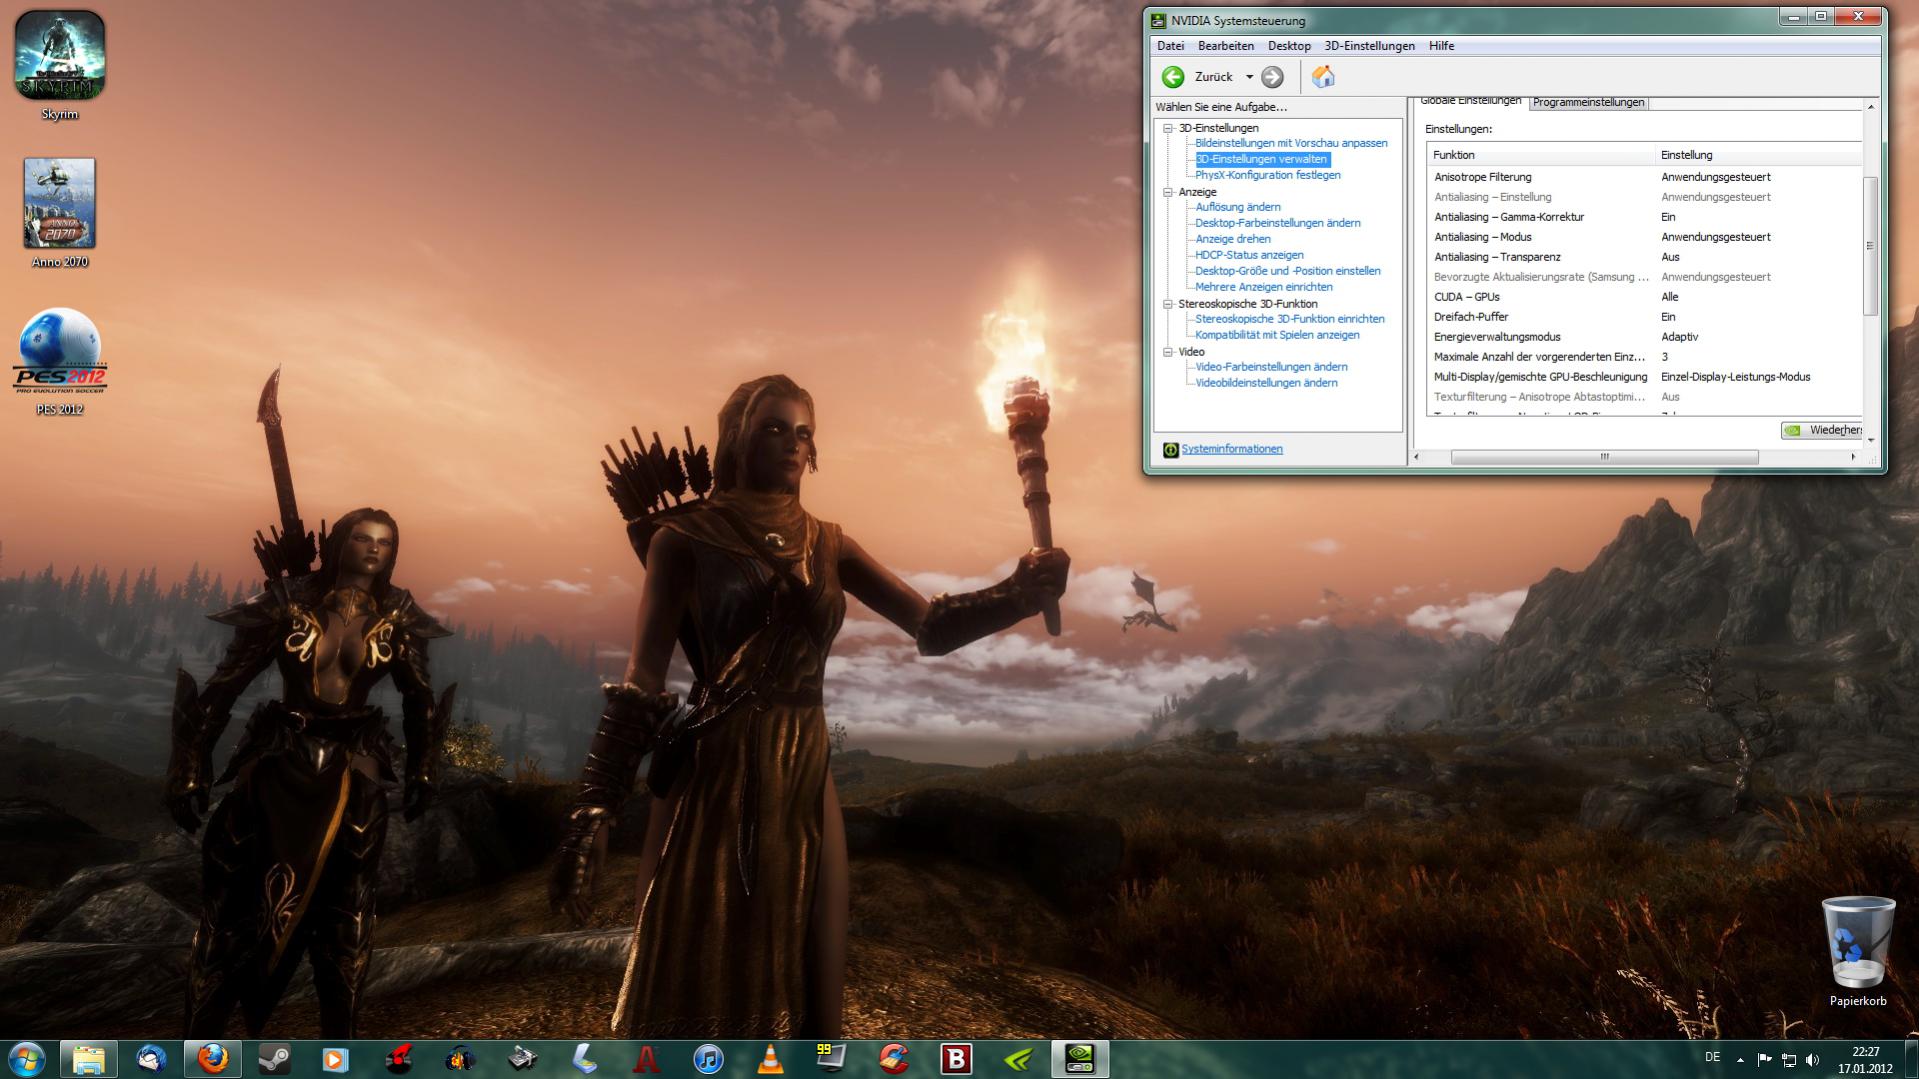
Task: Collapse the Anzeige tree node
Action: click(1167, 192)
